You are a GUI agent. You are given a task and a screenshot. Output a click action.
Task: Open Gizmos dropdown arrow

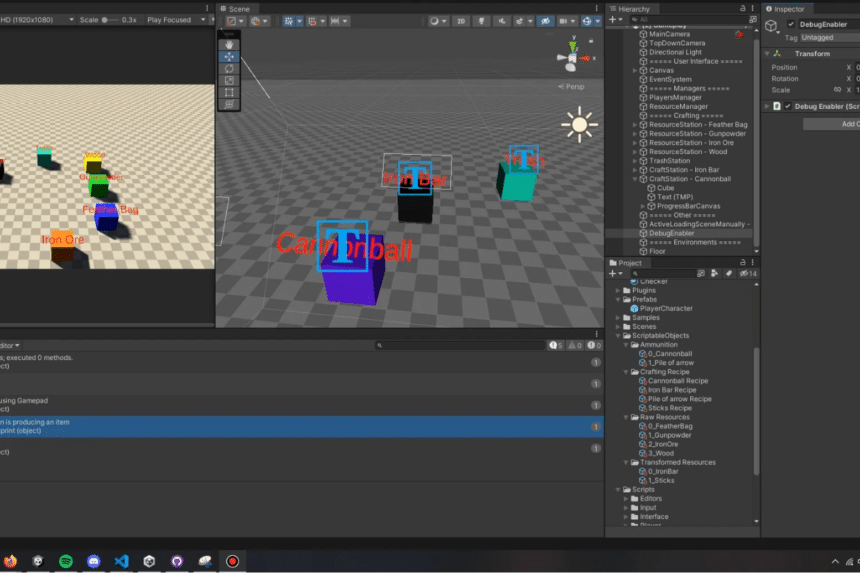tap(597, 21)
